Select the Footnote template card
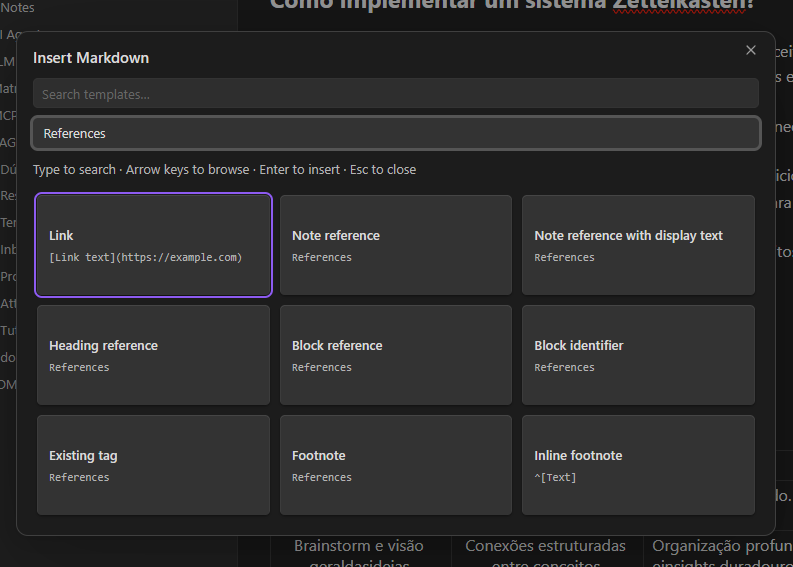 (395, 465)
